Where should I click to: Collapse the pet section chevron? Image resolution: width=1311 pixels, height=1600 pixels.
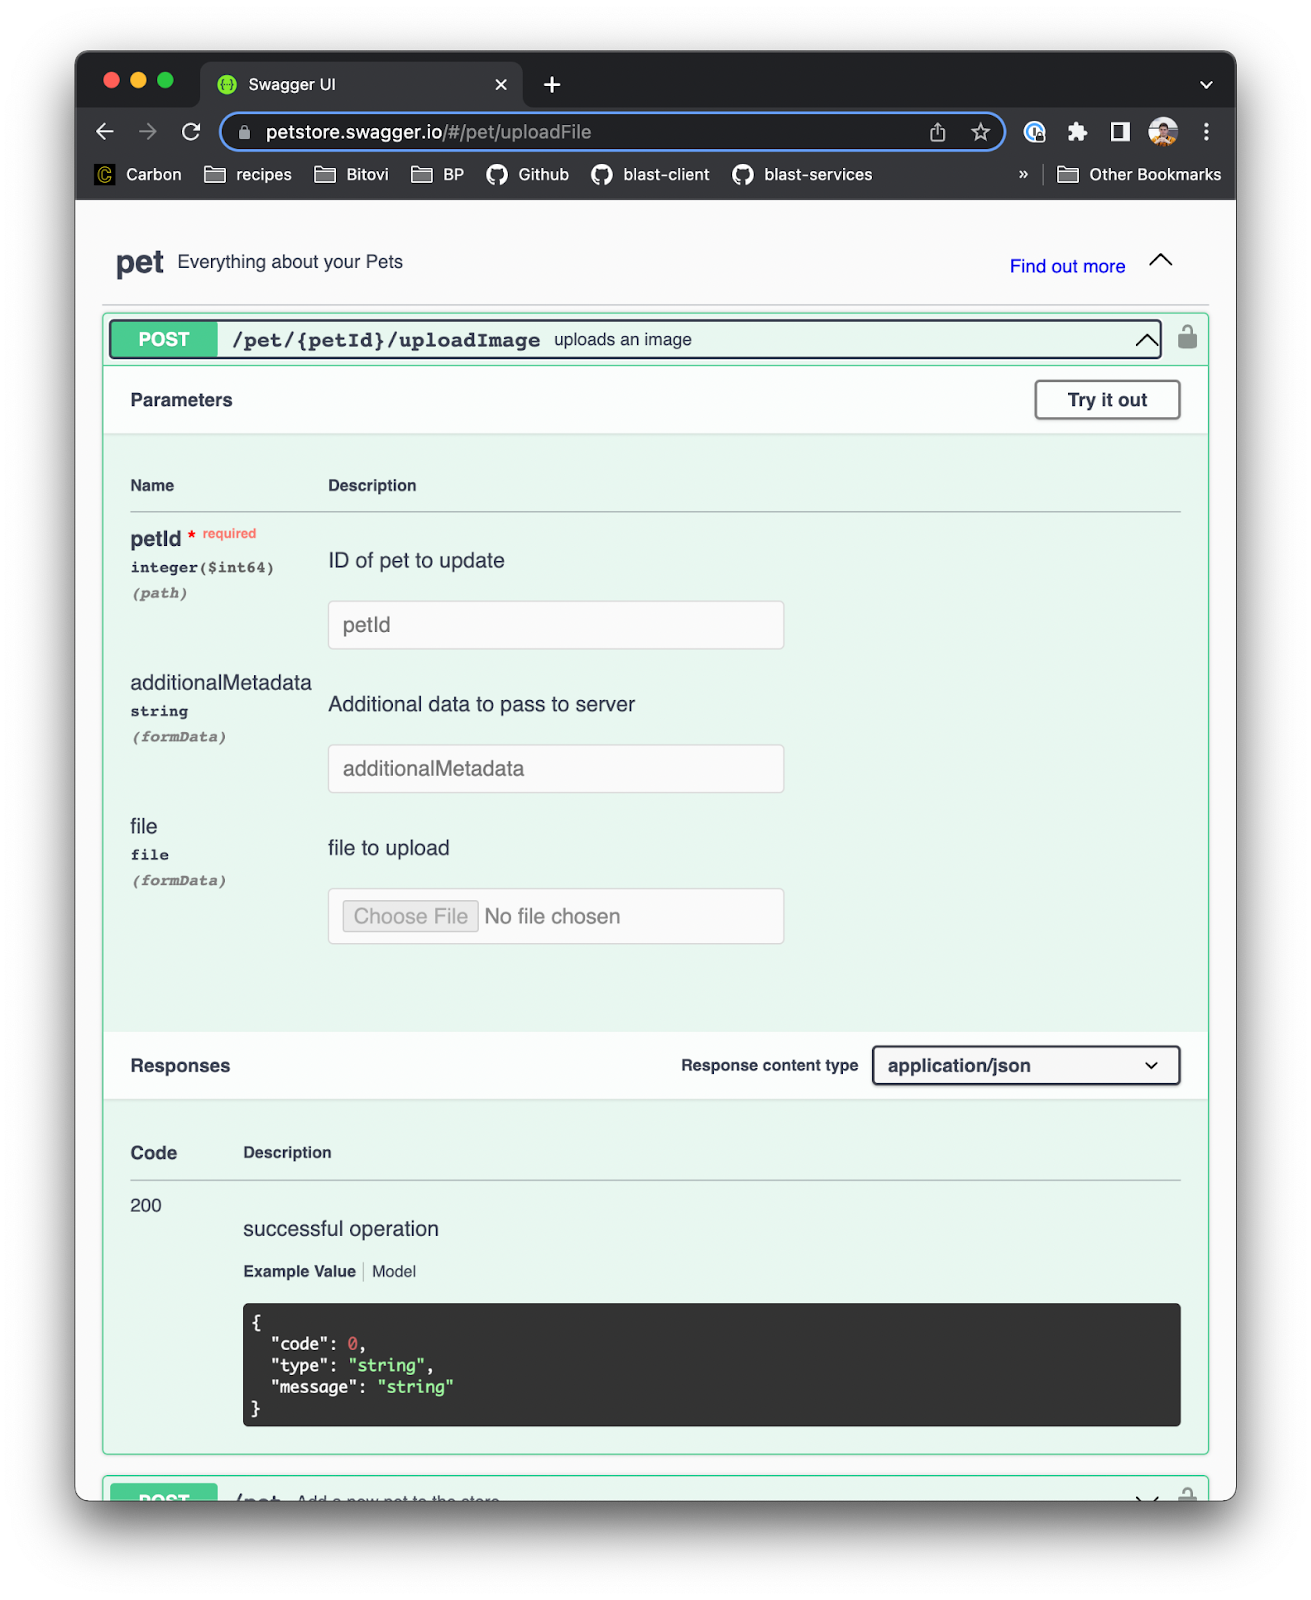[x=1161, y=261]
